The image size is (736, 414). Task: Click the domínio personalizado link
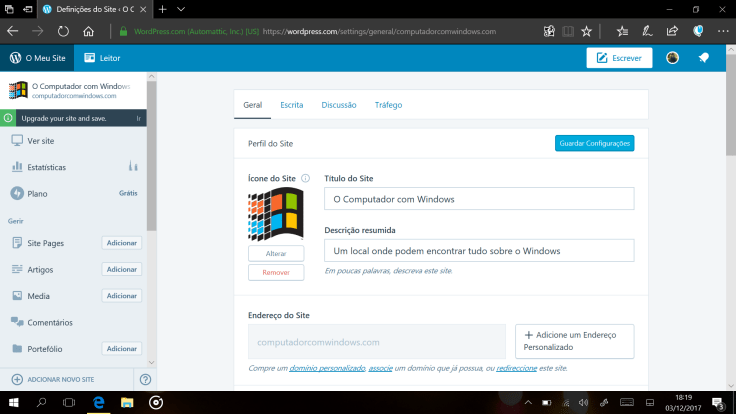coord(327,368)
